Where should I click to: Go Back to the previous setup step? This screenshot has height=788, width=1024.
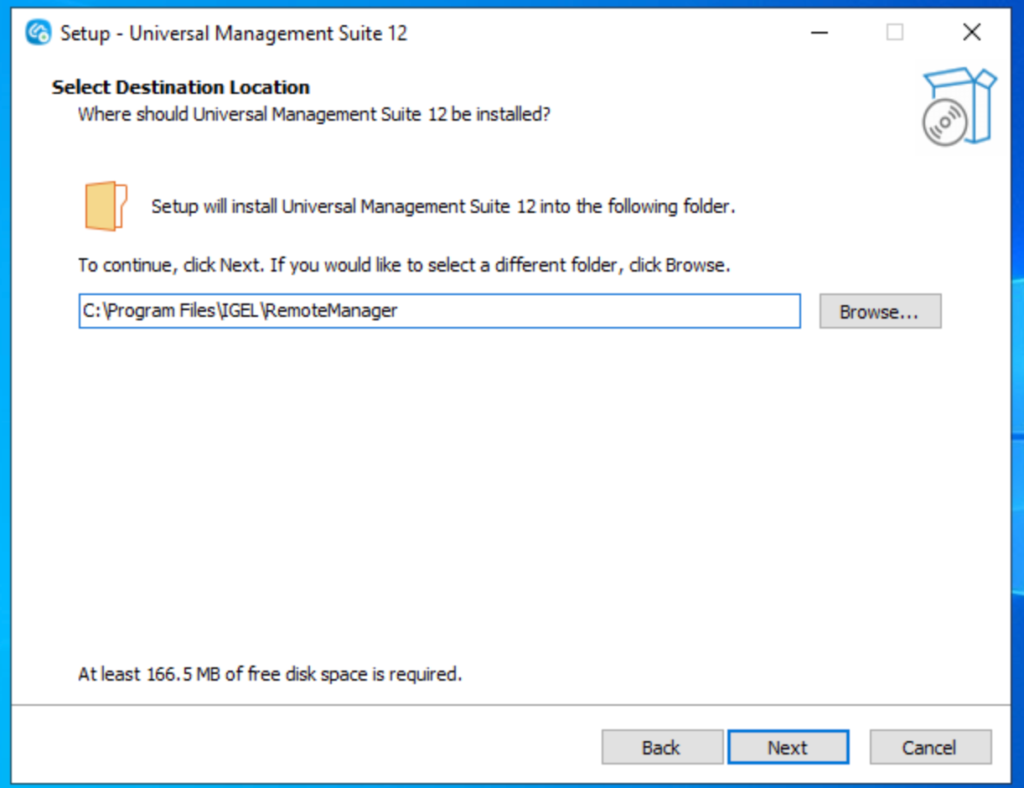(661, 747)
